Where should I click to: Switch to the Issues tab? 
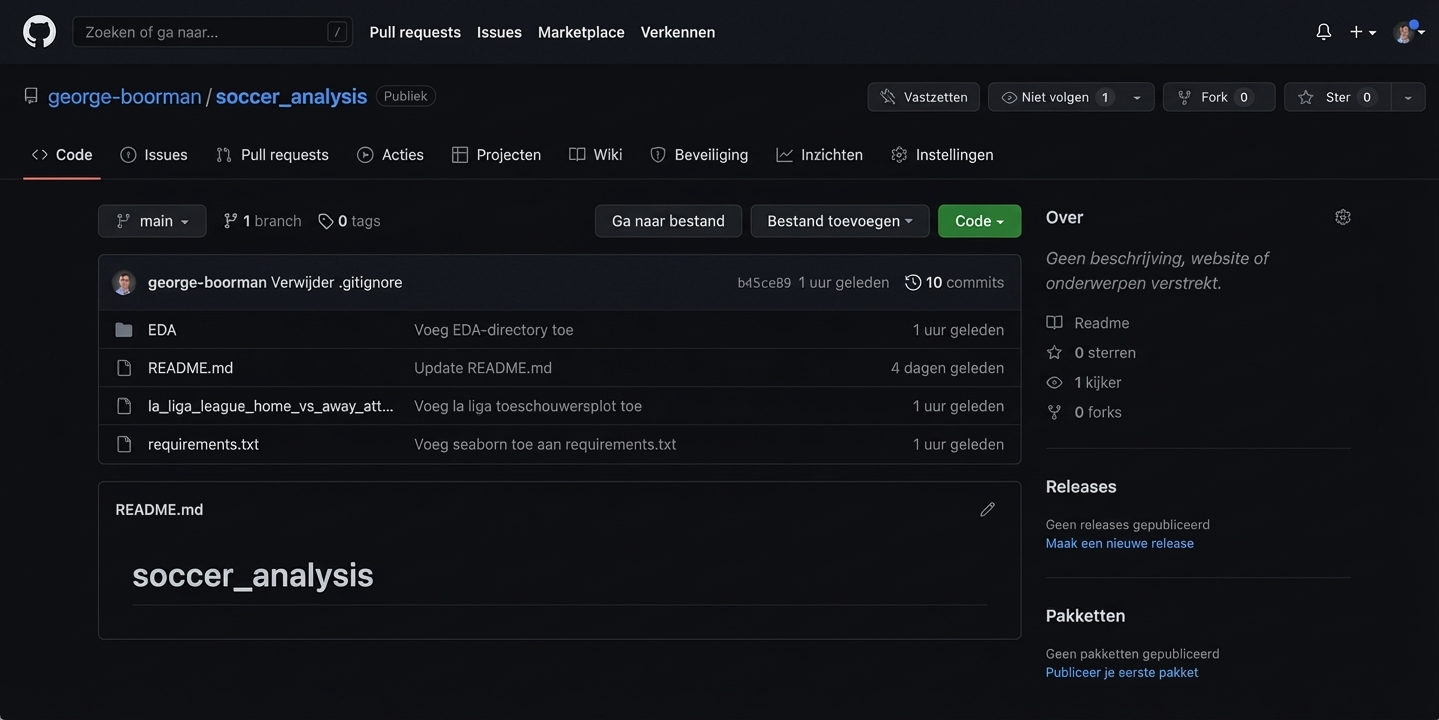154,155
